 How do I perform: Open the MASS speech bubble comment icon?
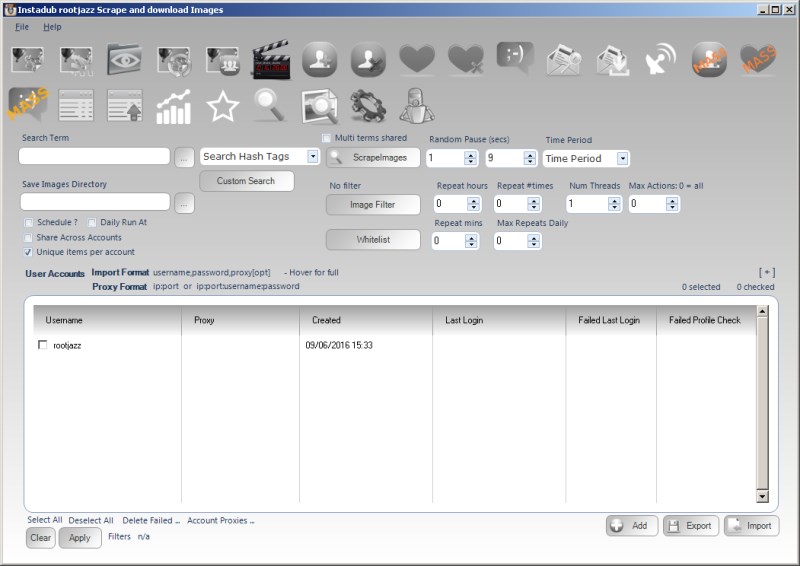28,105
